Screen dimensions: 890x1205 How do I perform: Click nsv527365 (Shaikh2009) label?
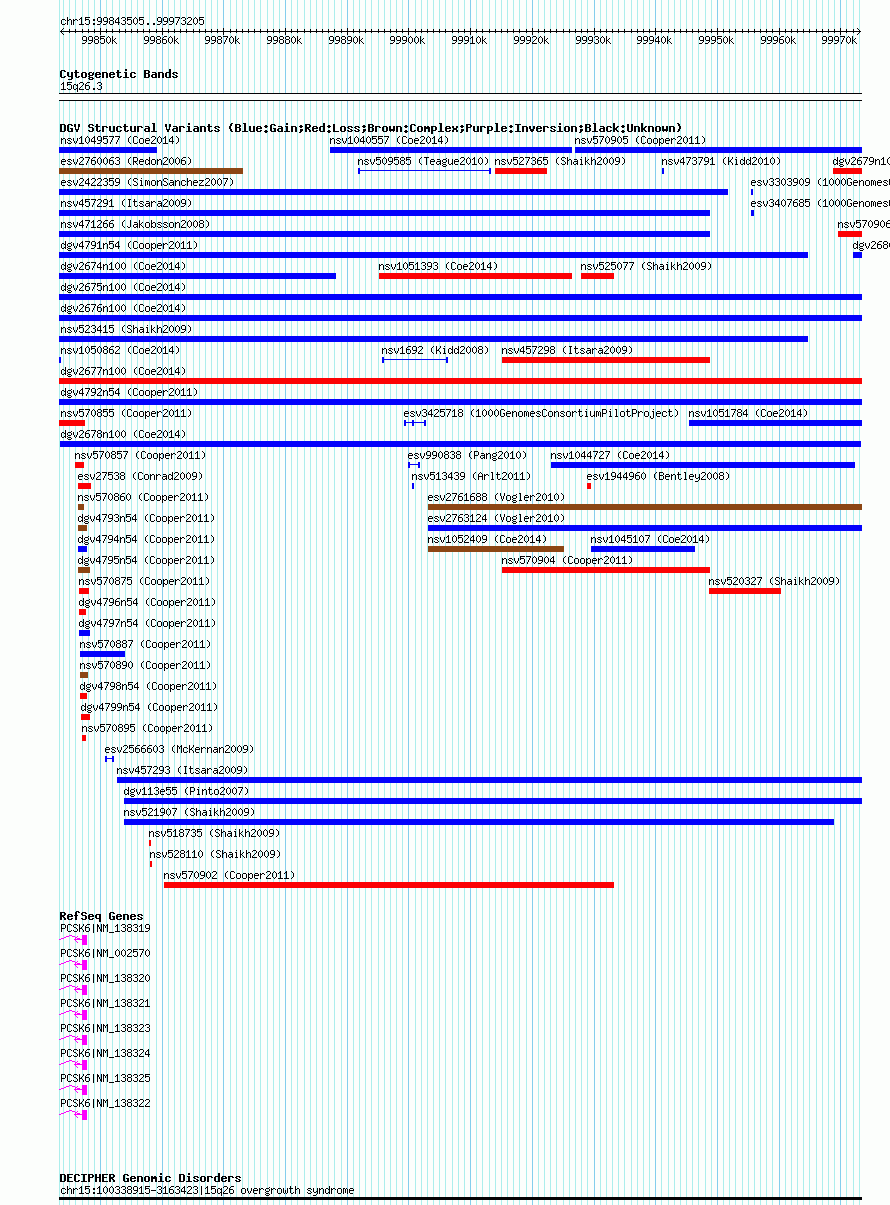tap(560, 162)
